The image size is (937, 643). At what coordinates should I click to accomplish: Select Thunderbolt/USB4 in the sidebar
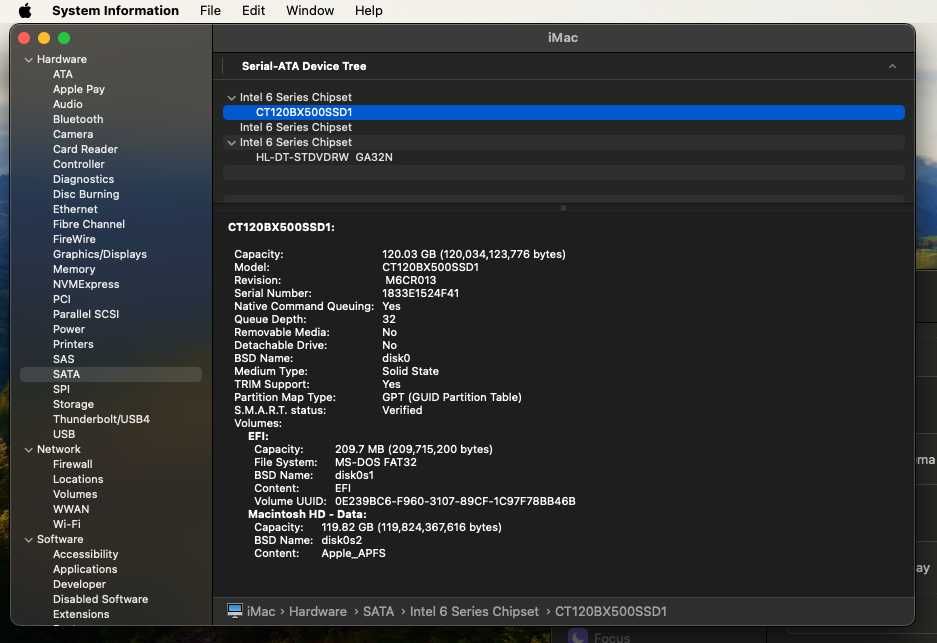pos(101,419)
